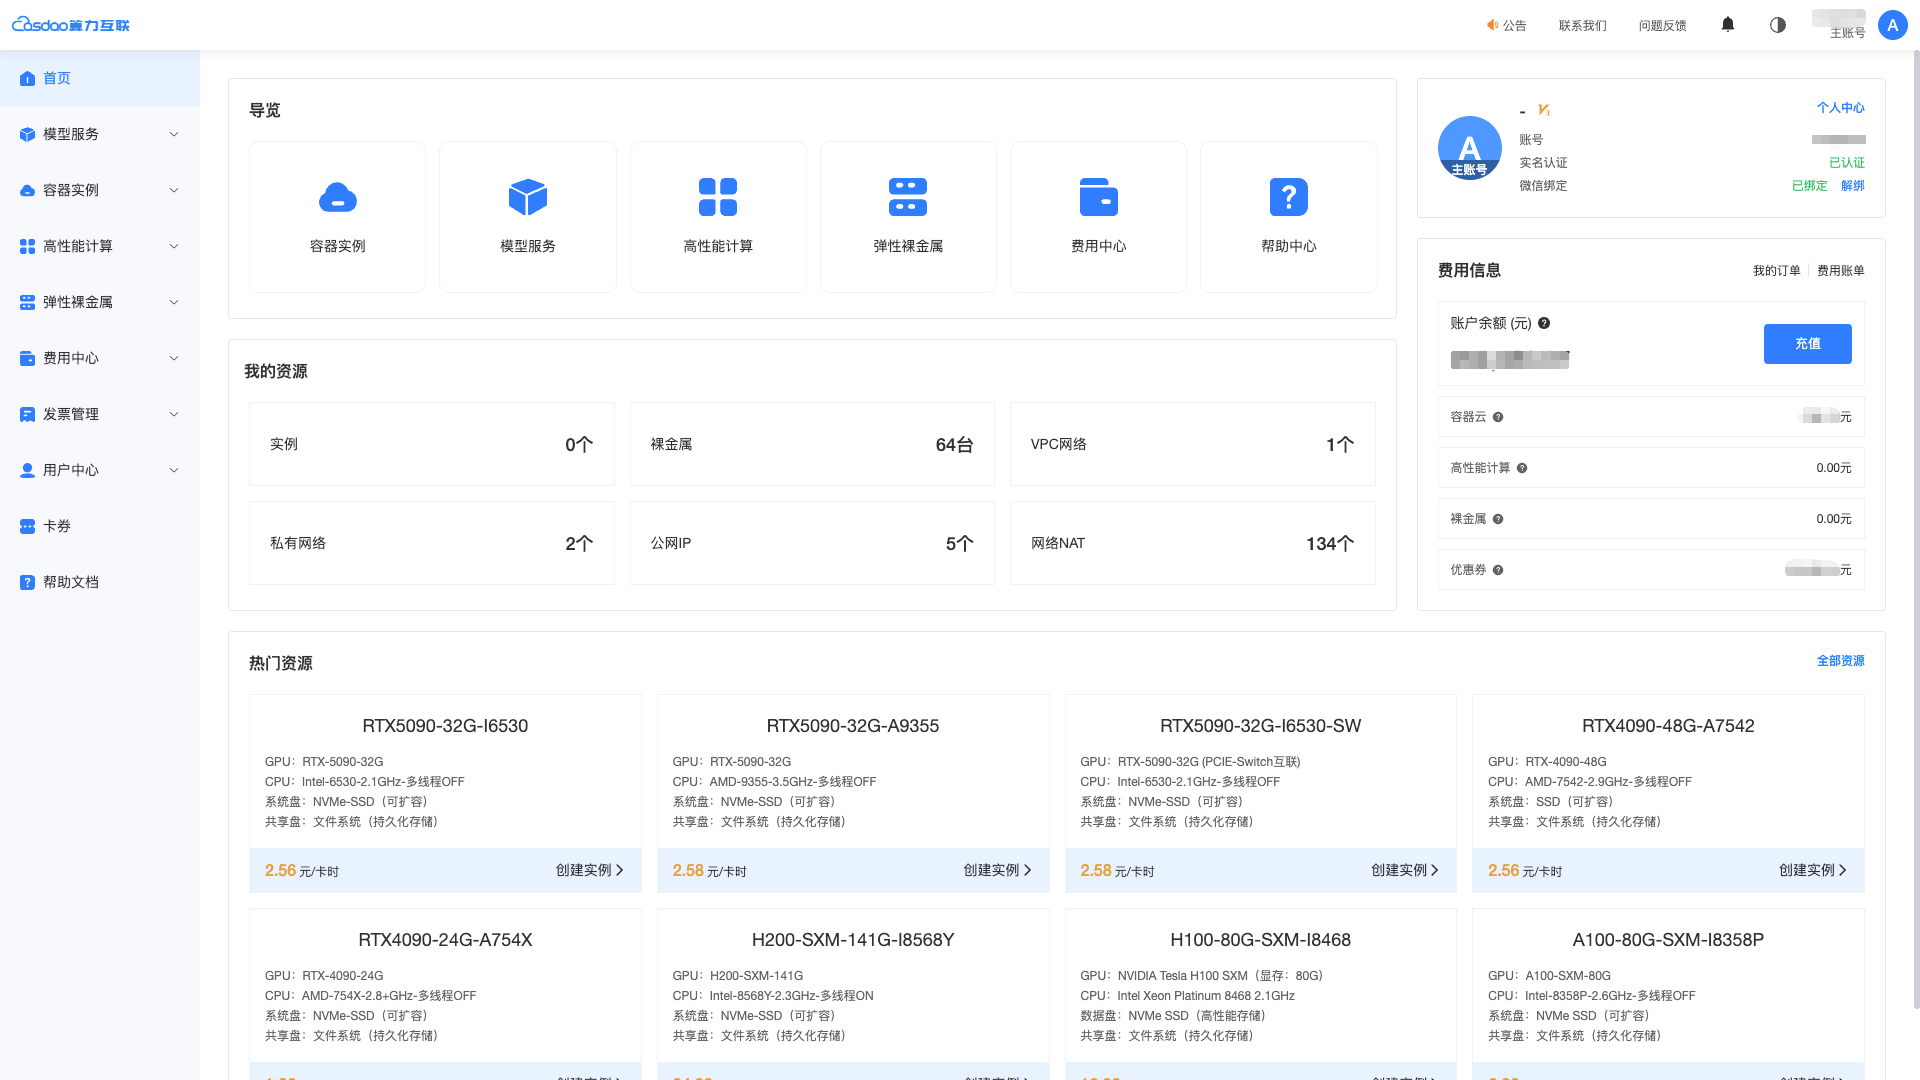Click 解绑 to unbind WeChat
This screenshot has width=1920, height=1080.
tap(1852, 185)
